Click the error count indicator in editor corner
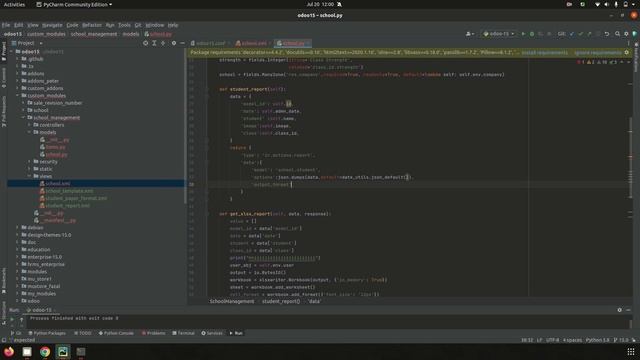 (x=580, y=62)
